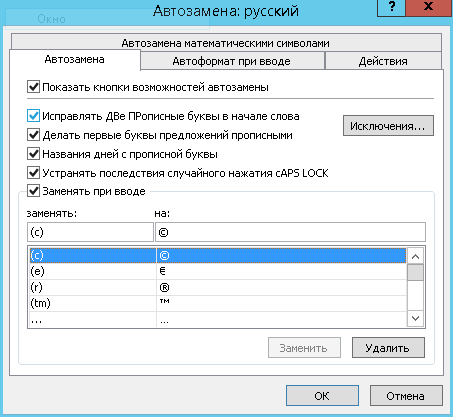The image size is (453, 417).
Task: Switch to the Автозамена tab
Action: tap(75, 60)
